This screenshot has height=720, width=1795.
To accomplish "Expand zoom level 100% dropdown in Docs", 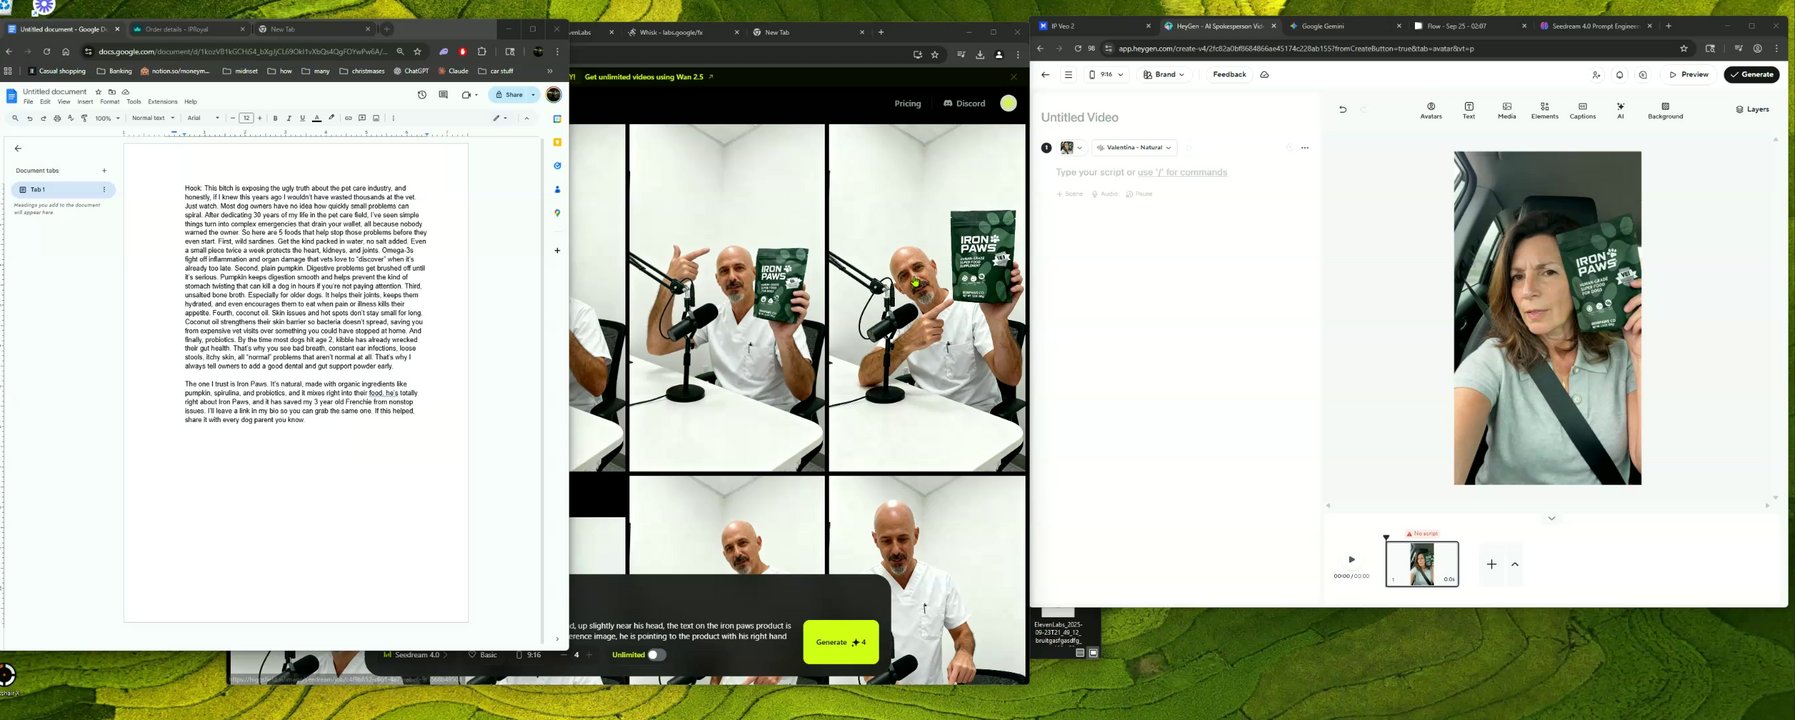I will click(107, 118).
